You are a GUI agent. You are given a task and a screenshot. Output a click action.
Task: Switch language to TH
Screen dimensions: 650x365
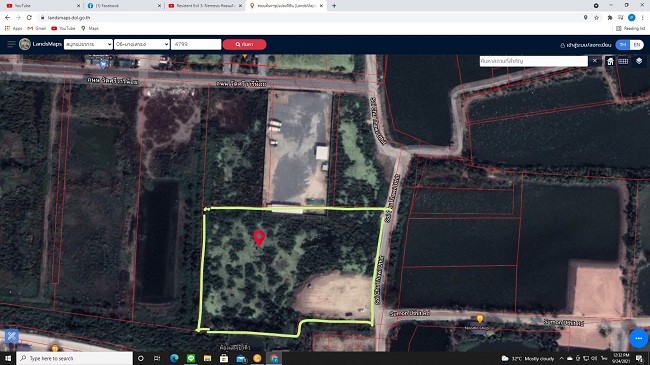(x=623, y=45)
